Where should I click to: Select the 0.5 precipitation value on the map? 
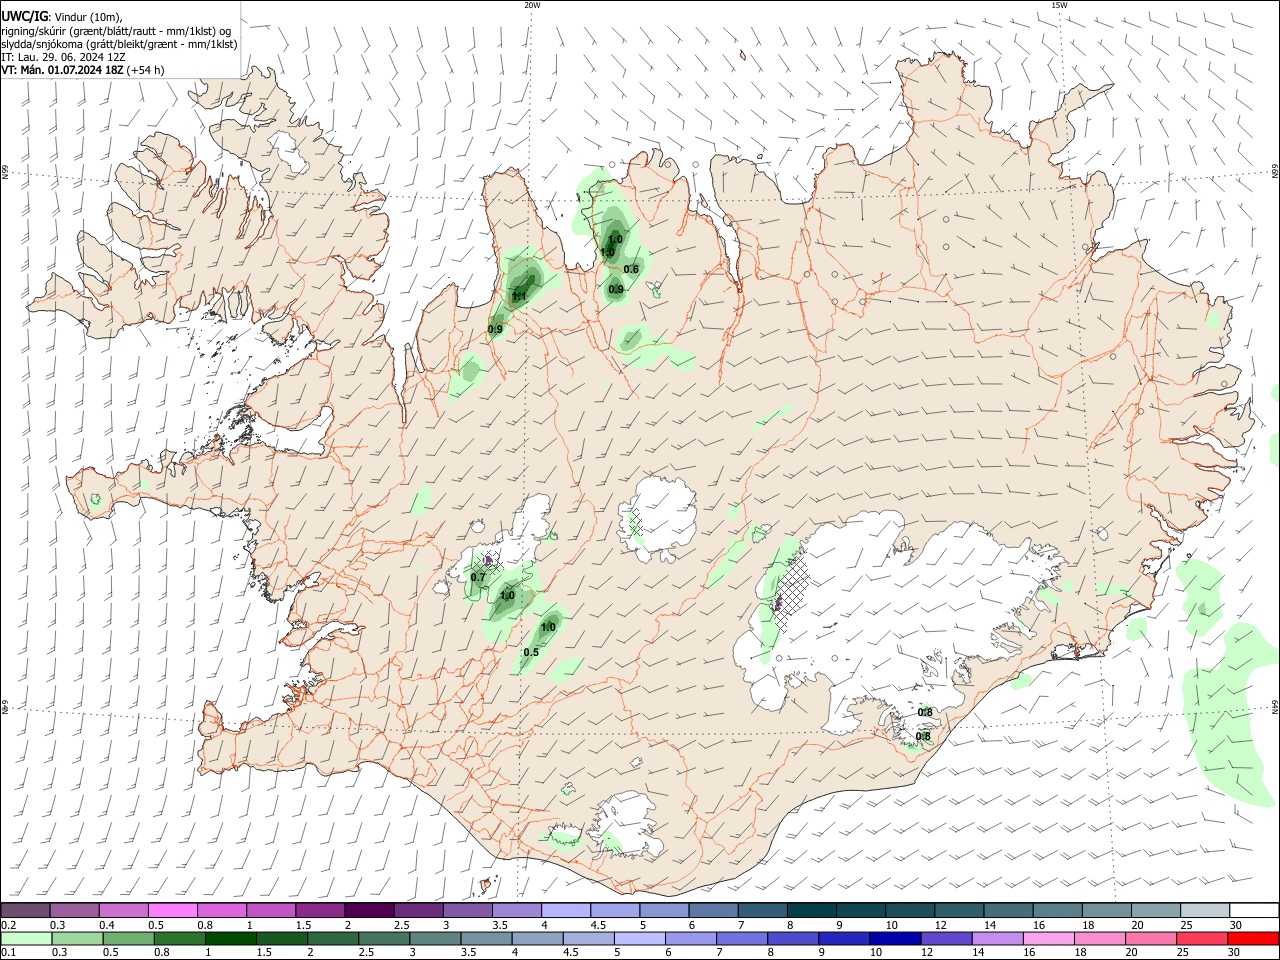[531, 653]
